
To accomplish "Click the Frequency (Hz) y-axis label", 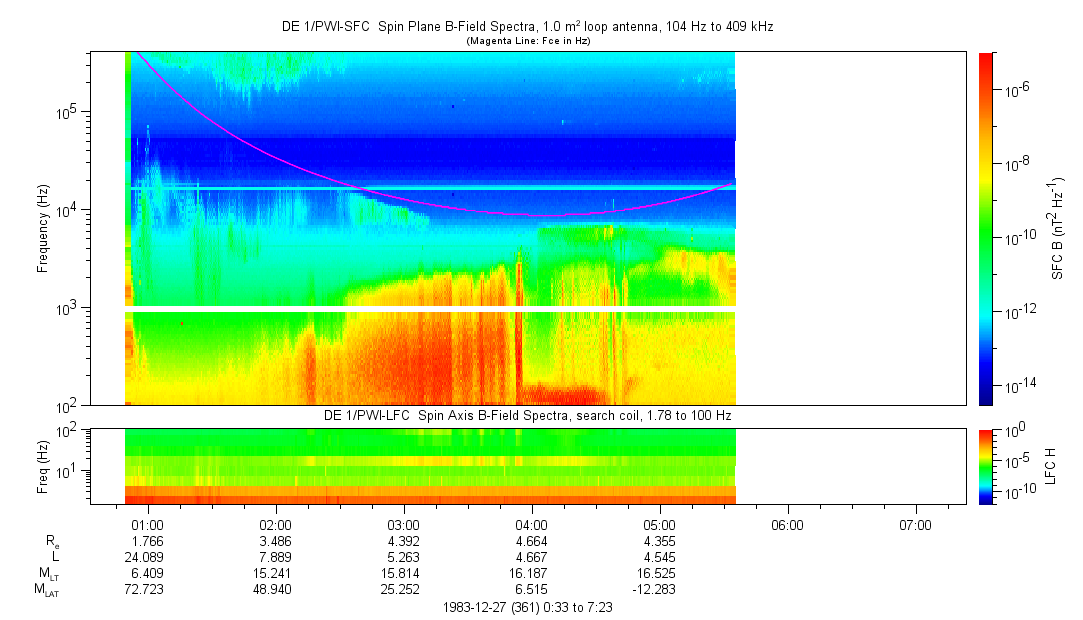I will click(43, 228).
